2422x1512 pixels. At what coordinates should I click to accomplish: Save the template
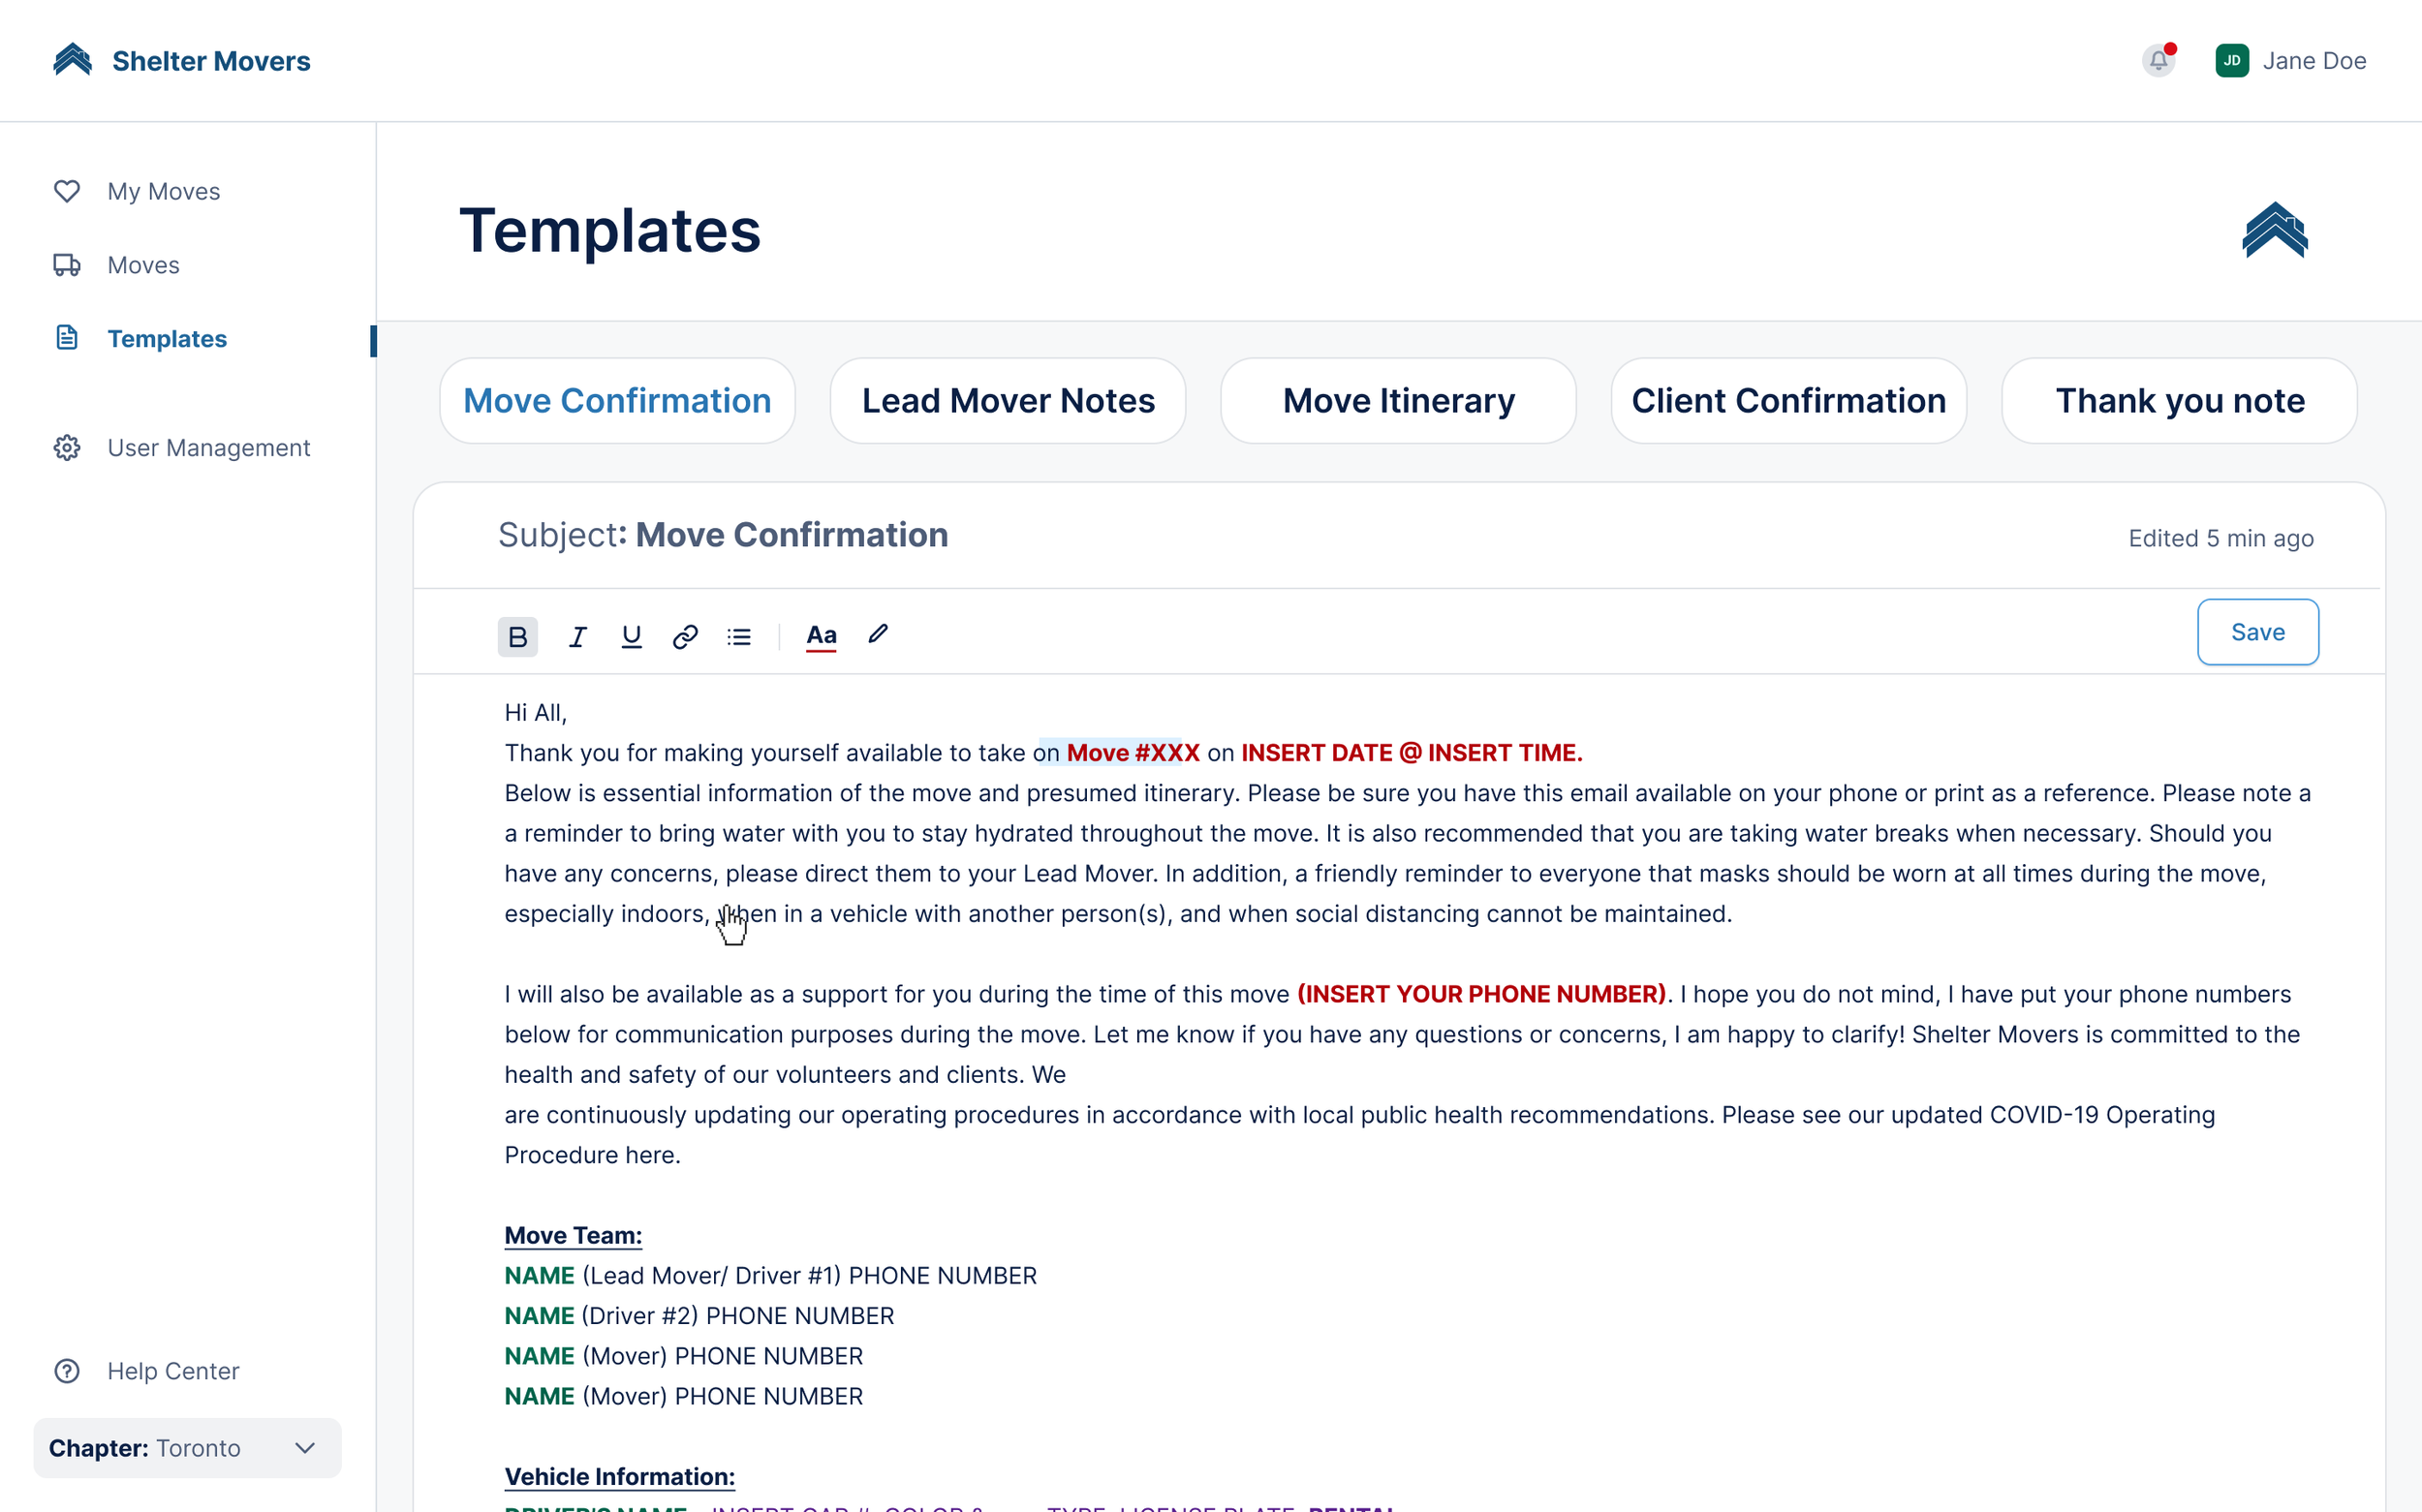tap(2257, 632)
